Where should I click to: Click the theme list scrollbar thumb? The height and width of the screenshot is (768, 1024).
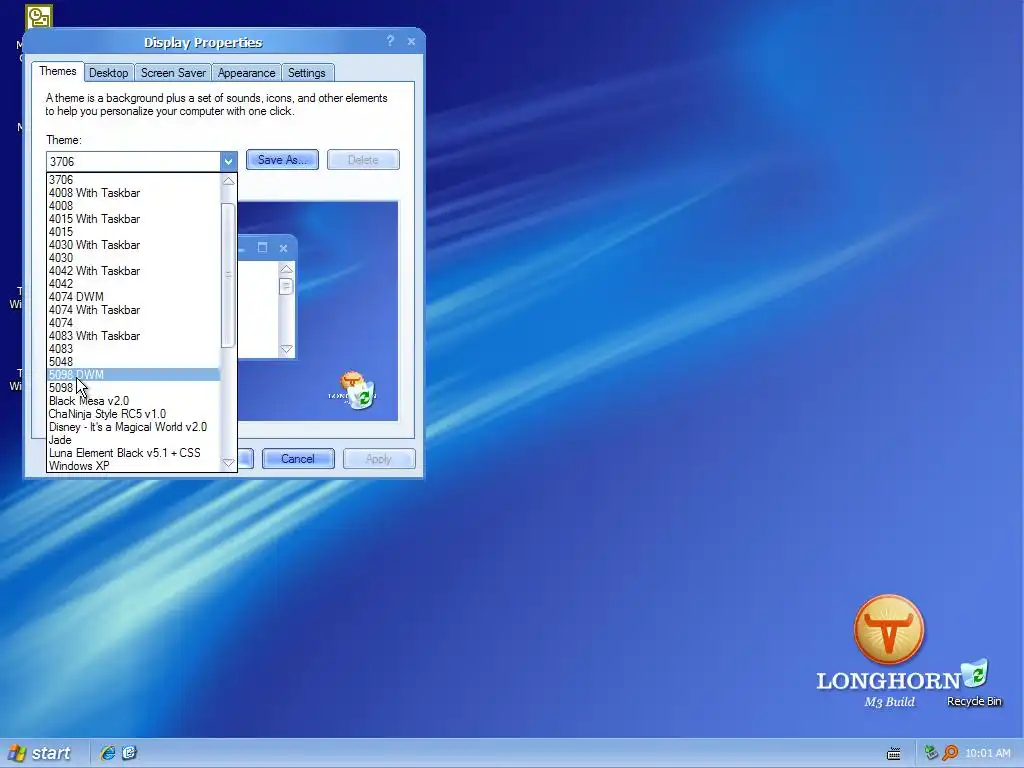pos(228,275)
